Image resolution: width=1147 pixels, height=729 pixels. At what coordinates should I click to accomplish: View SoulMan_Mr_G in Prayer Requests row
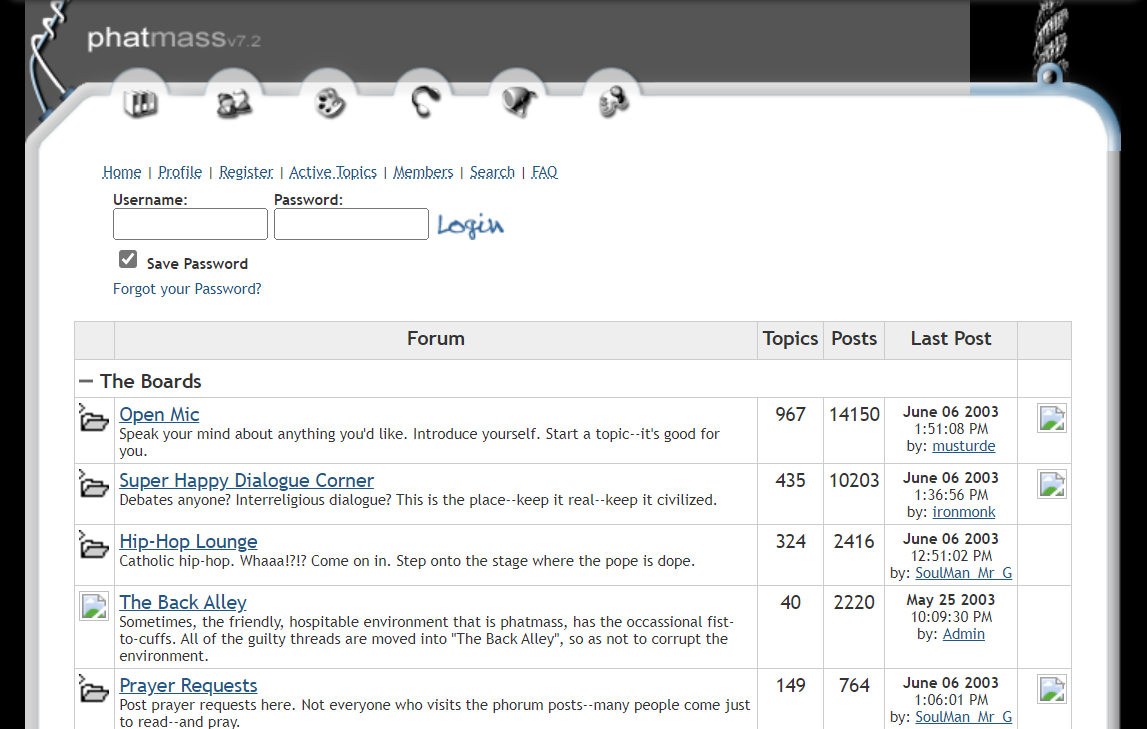tap(963, 717)
